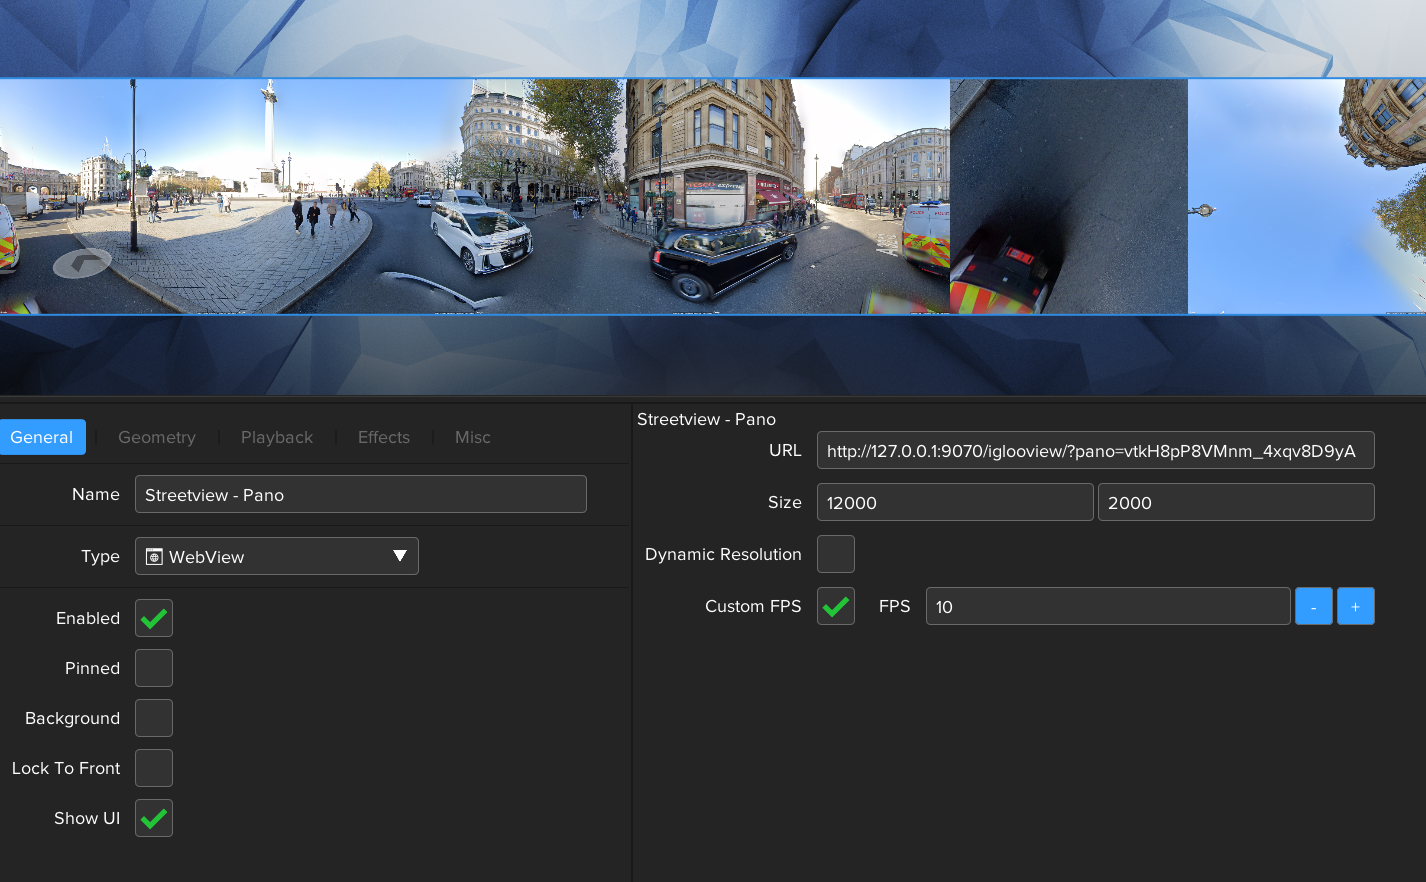Open the Misc settings tab
Screen dimensions: 1426x882
(x=472, y=437)
